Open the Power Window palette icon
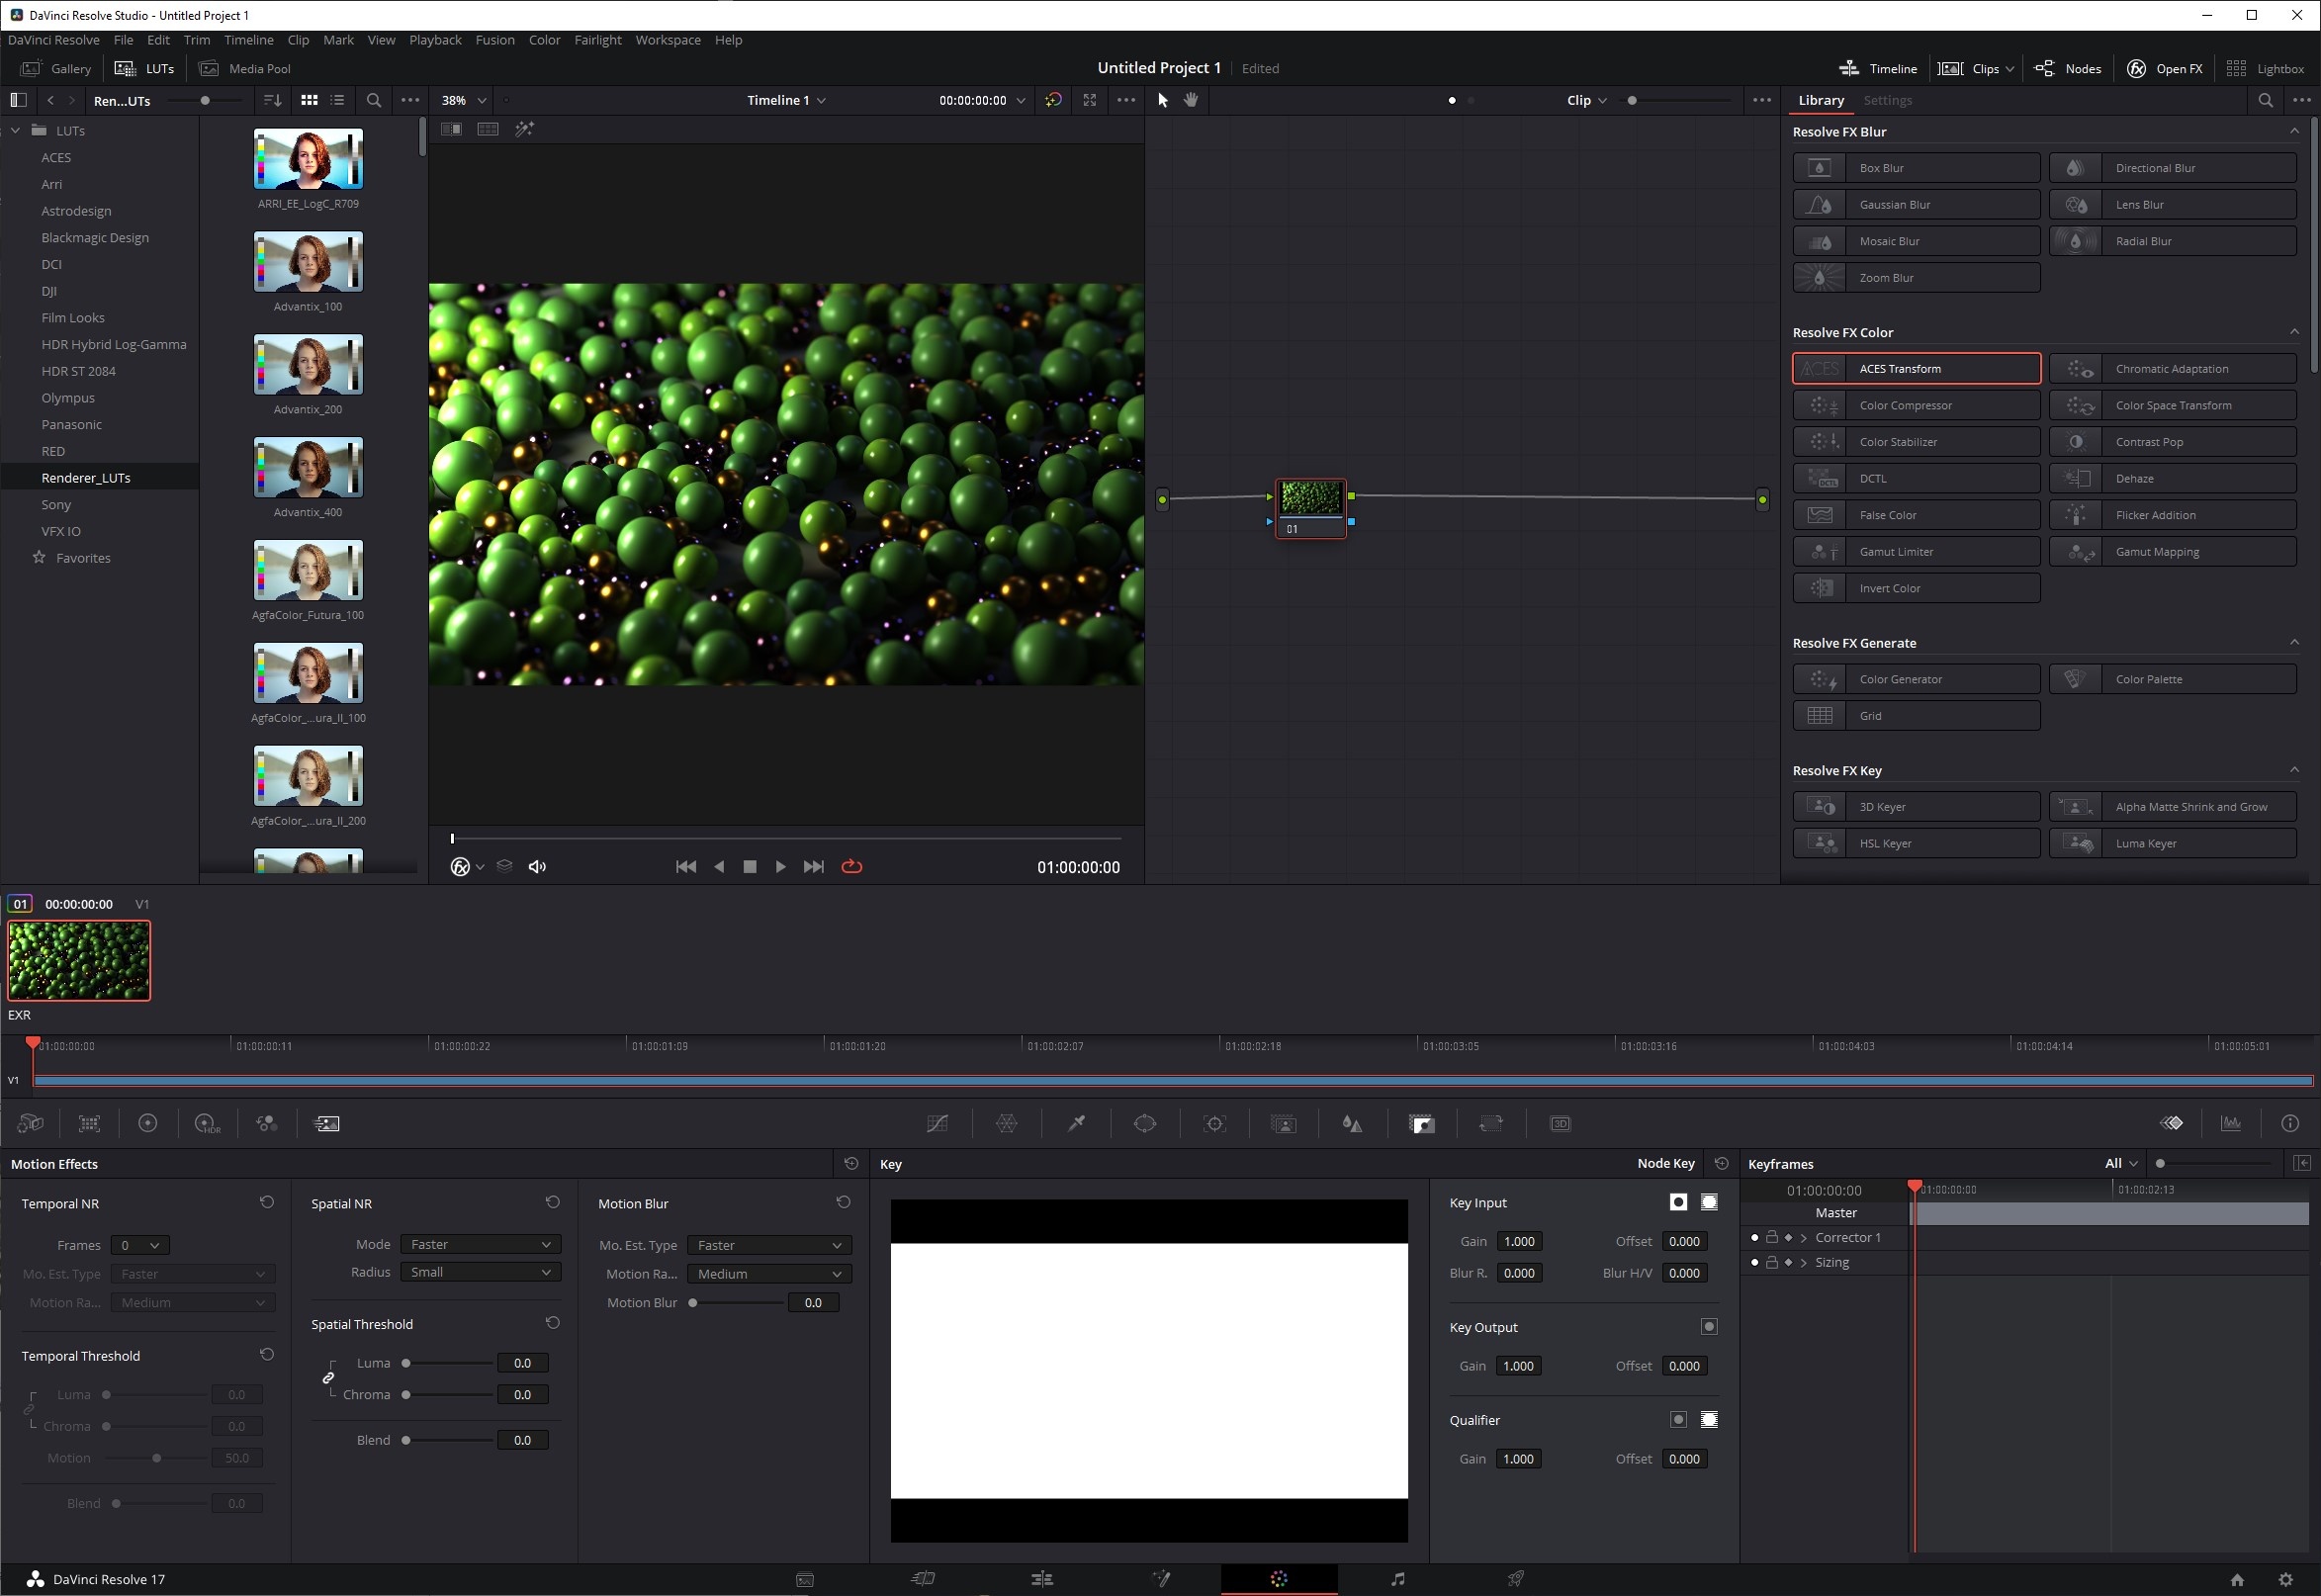 coord(1145,1124)
